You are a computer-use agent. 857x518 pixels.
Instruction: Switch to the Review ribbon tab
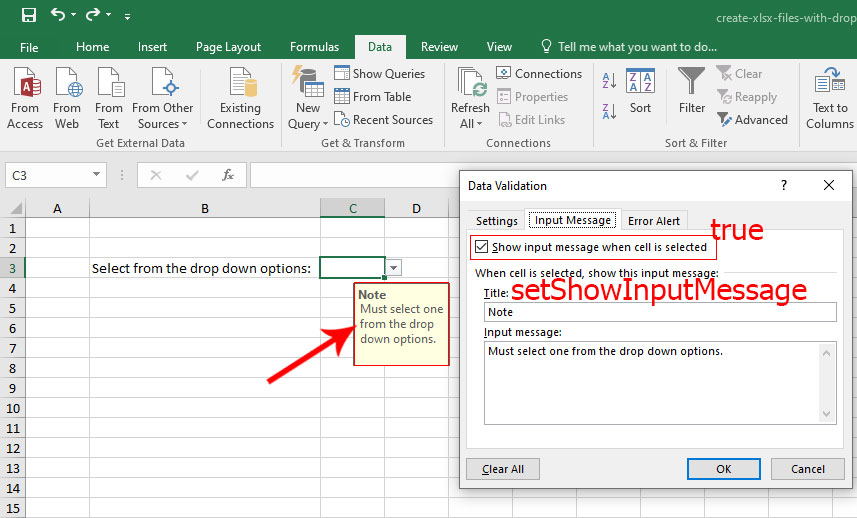coord(439,47)
